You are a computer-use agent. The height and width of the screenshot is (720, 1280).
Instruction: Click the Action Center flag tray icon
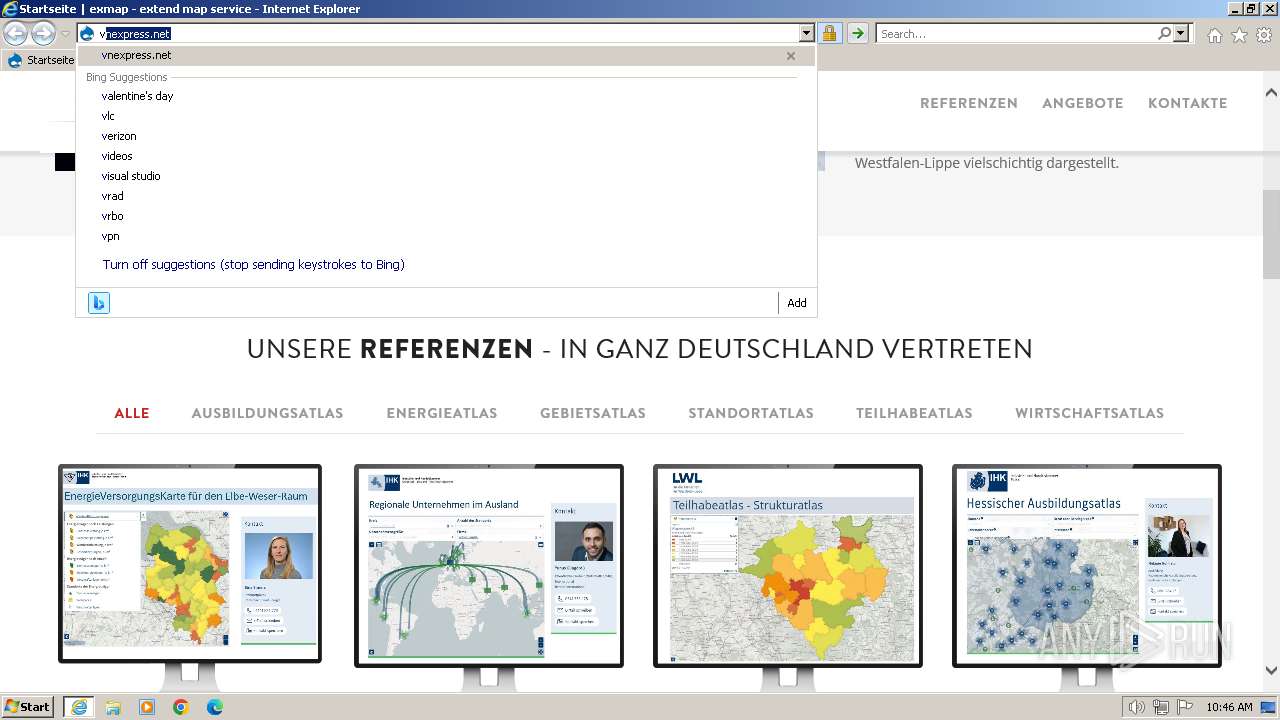pyautogui.click(x=1185, y=707)
